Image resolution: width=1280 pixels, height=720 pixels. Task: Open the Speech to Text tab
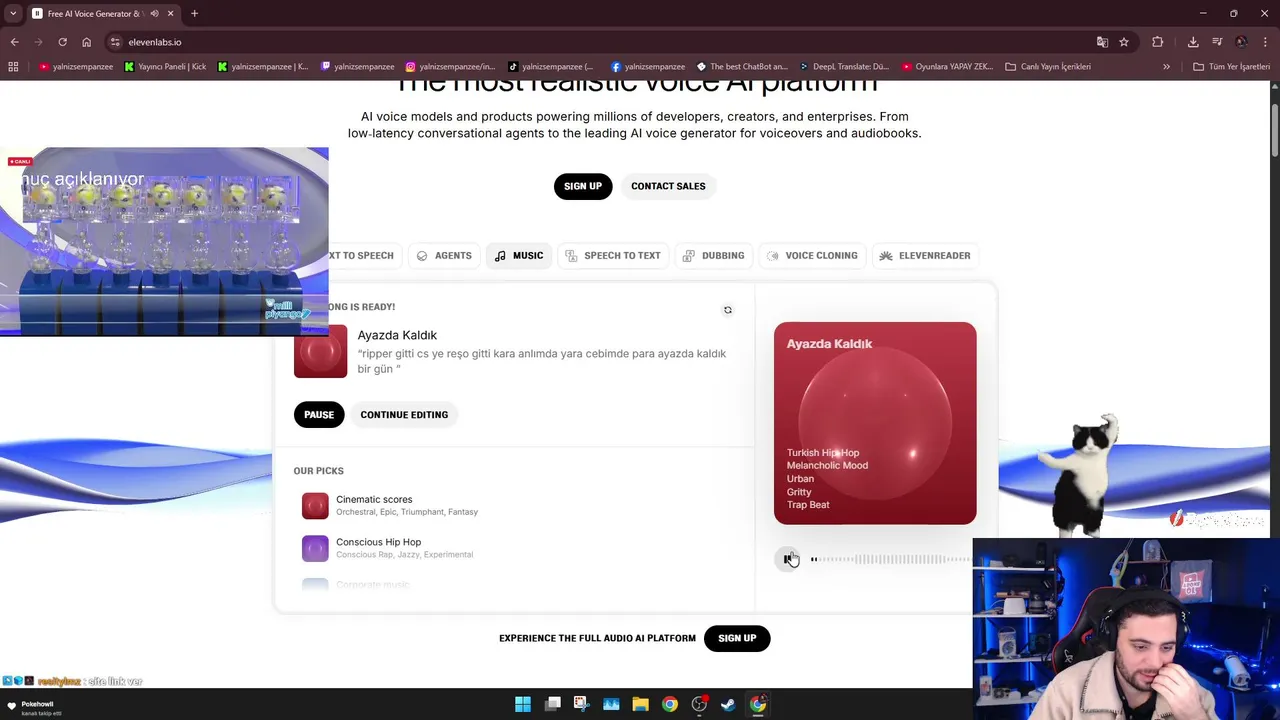[x=613, y=256]
